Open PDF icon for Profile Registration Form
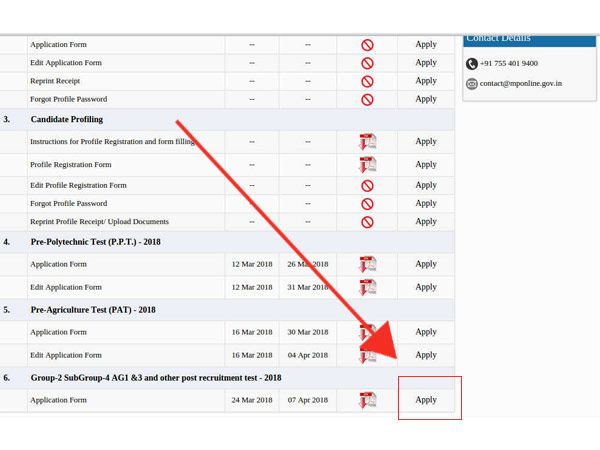Image resolution: width=600 pixels, height=450 pixels. point(368,165)
